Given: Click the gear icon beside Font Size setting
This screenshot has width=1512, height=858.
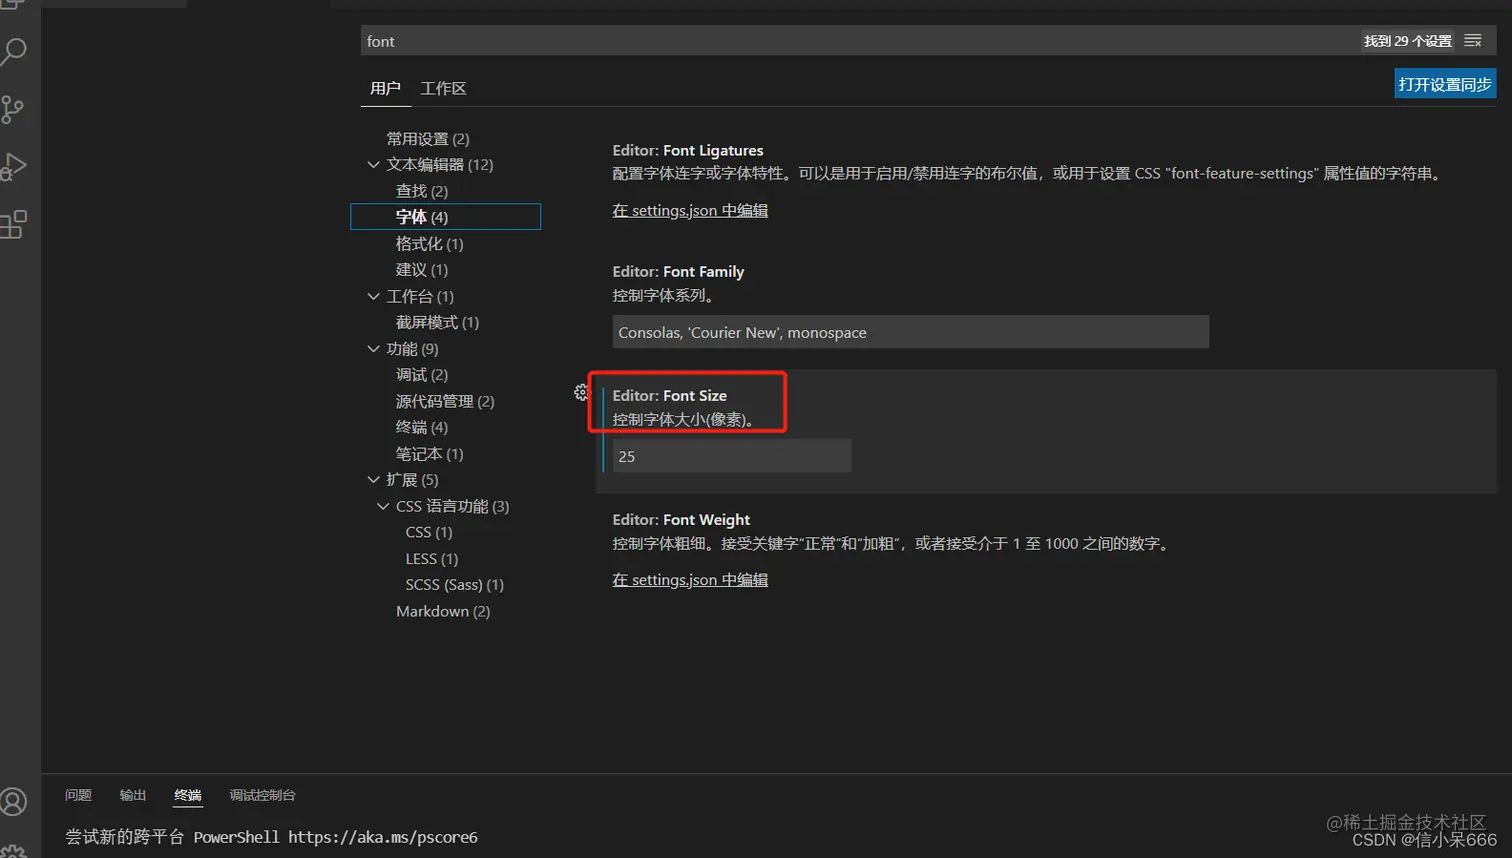Looking at the screenshot, I should pos(582,393).
